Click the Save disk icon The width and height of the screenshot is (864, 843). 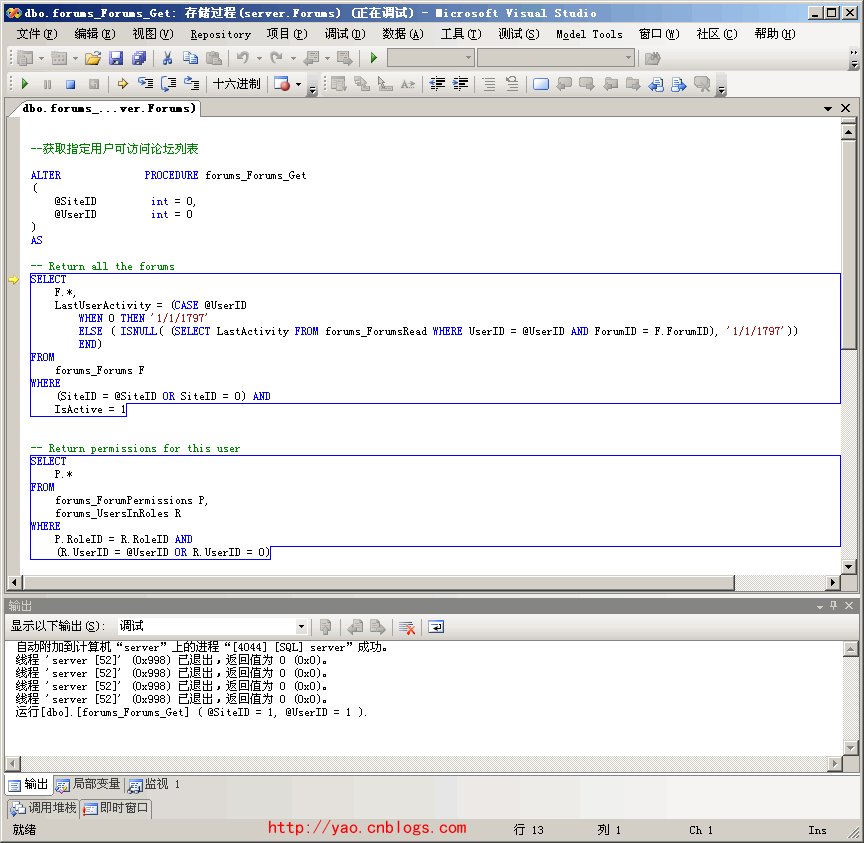[116, 59]
